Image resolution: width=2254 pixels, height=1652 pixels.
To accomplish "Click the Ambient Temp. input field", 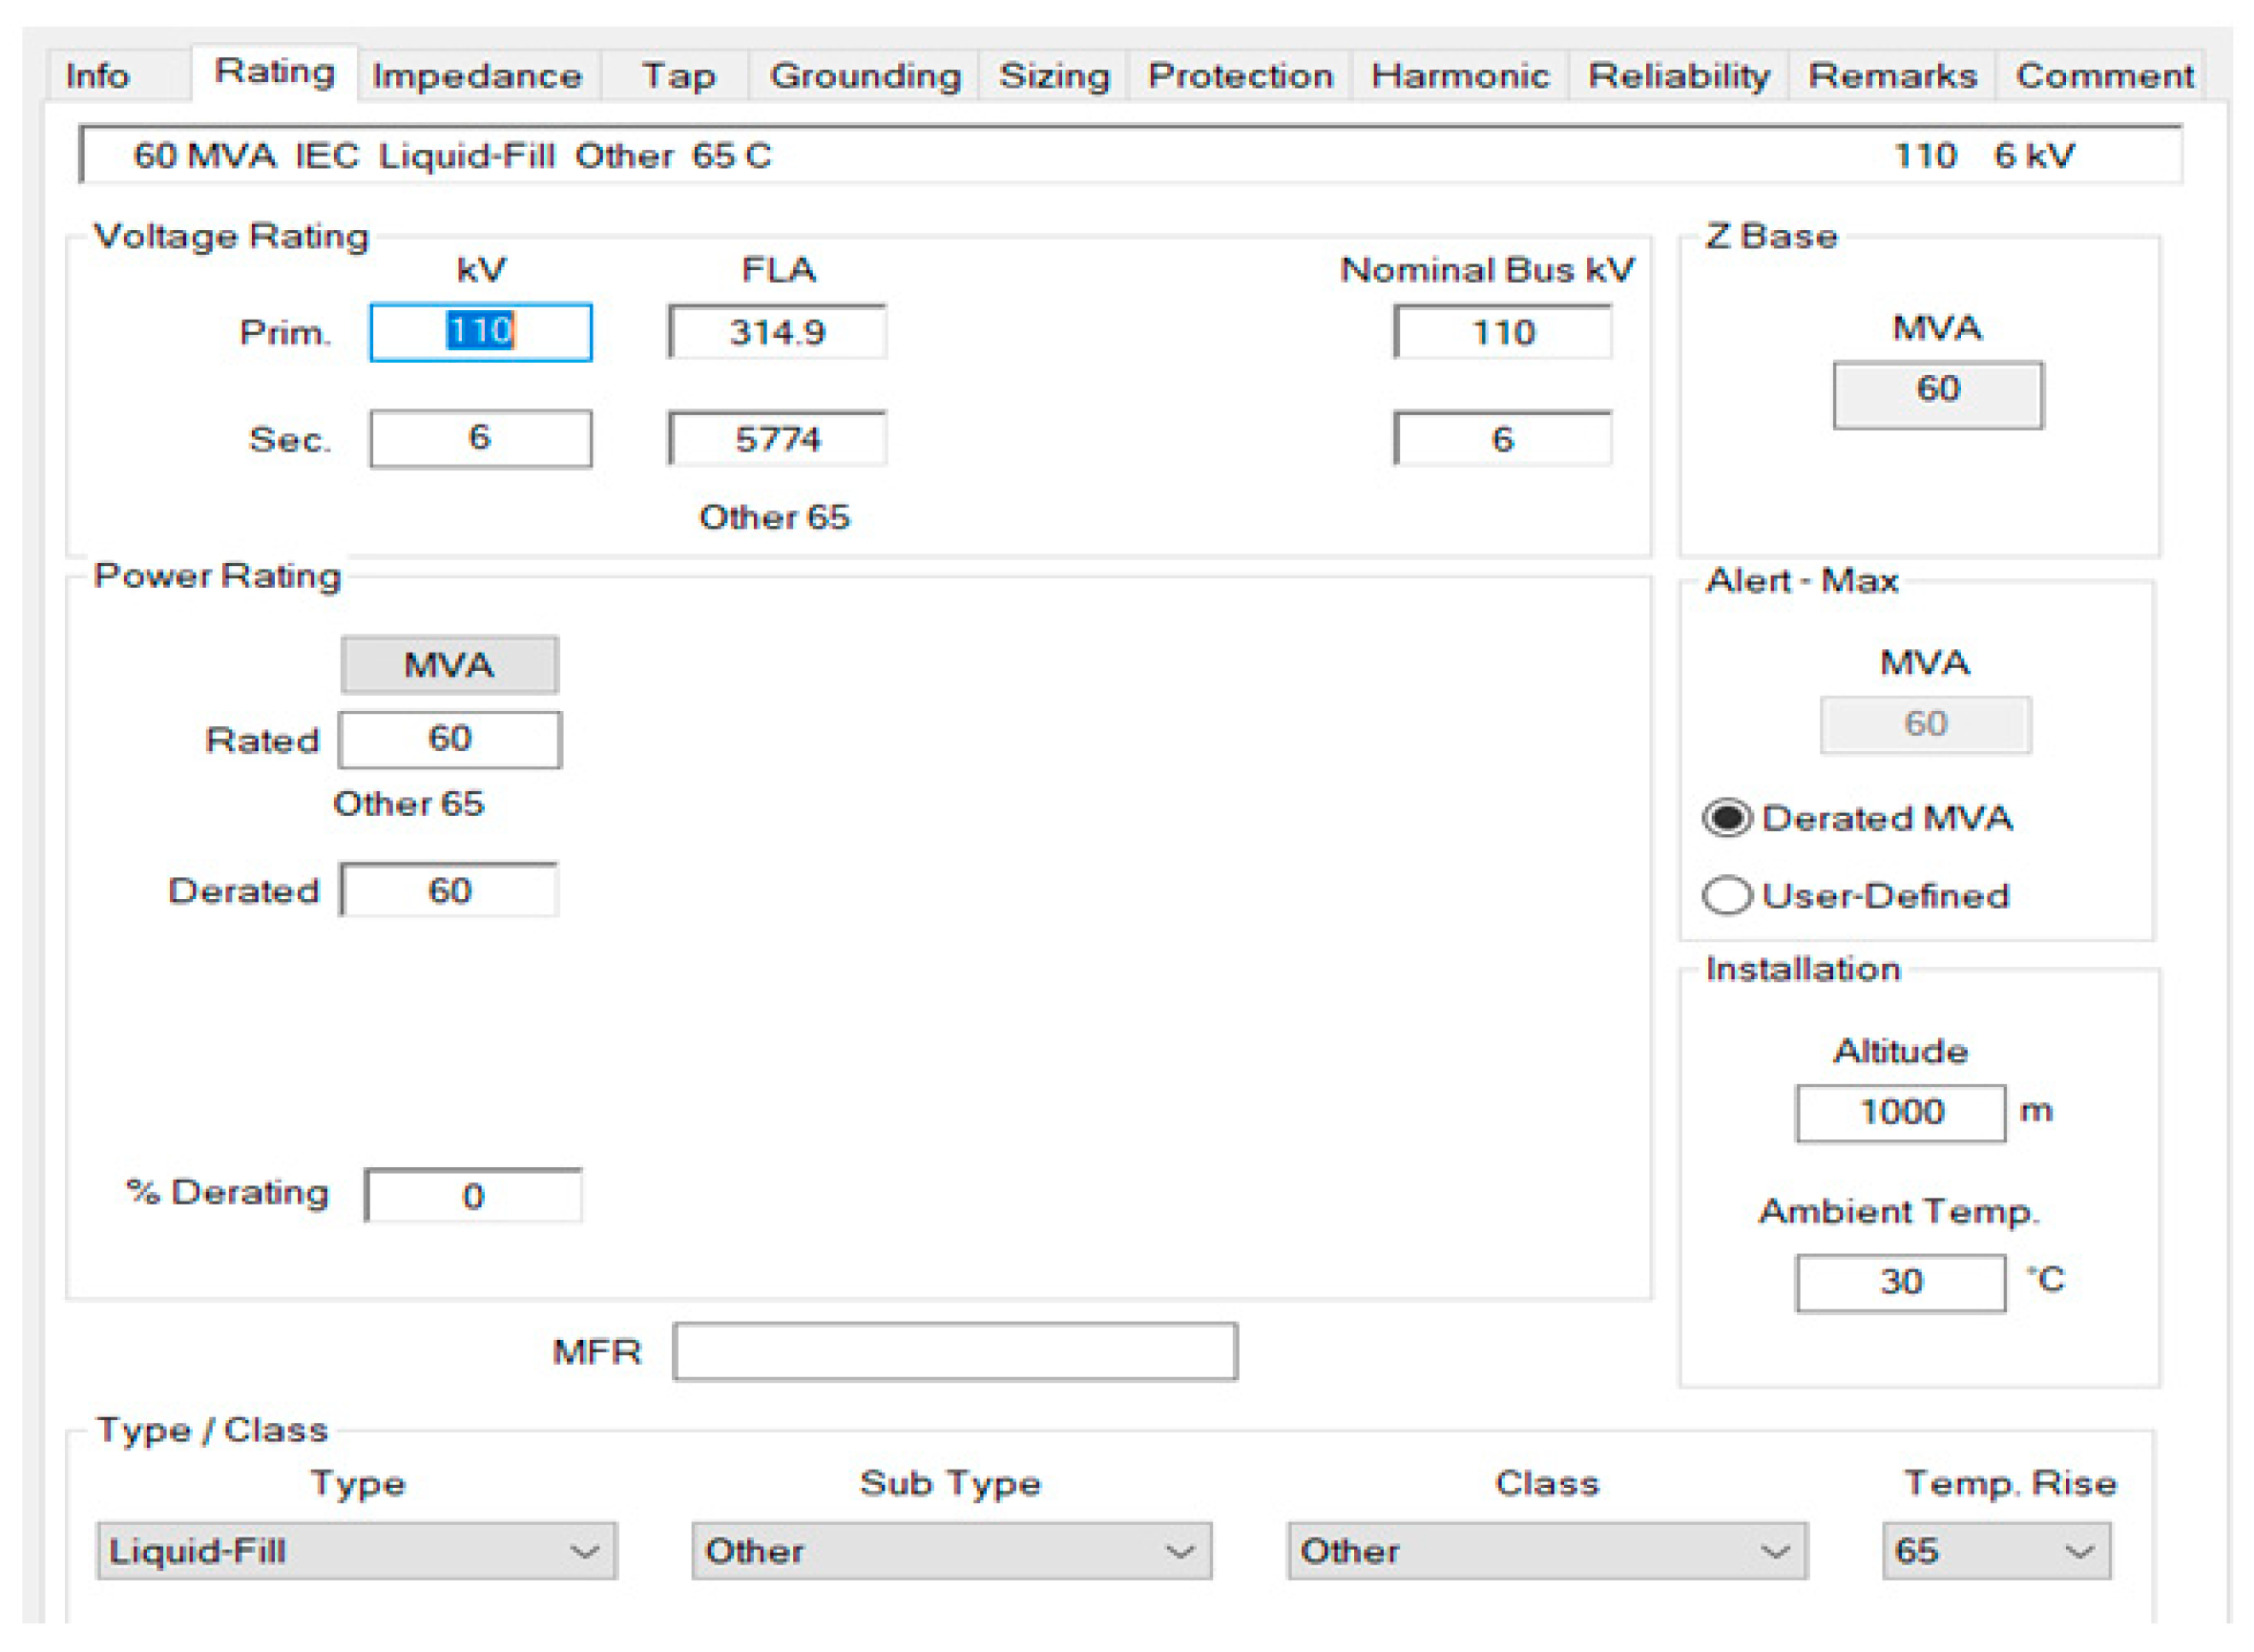I will 1900,1282.
